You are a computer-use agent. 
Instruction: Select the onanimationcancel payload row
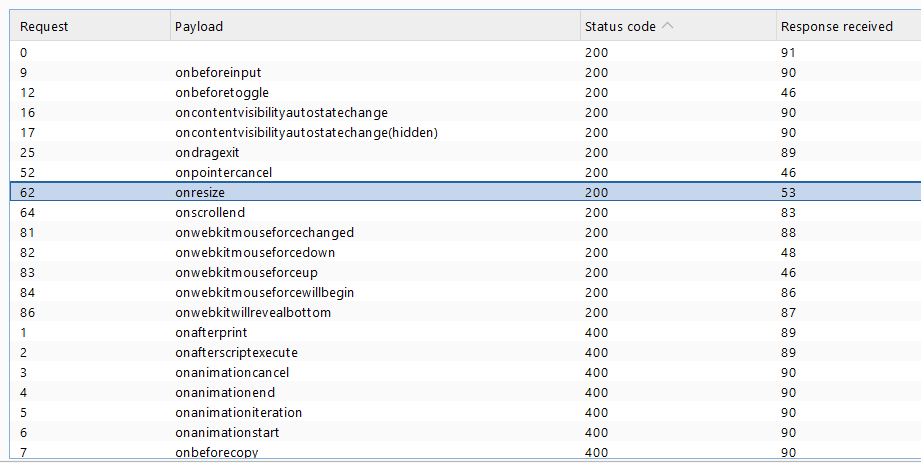coord(466,372)
